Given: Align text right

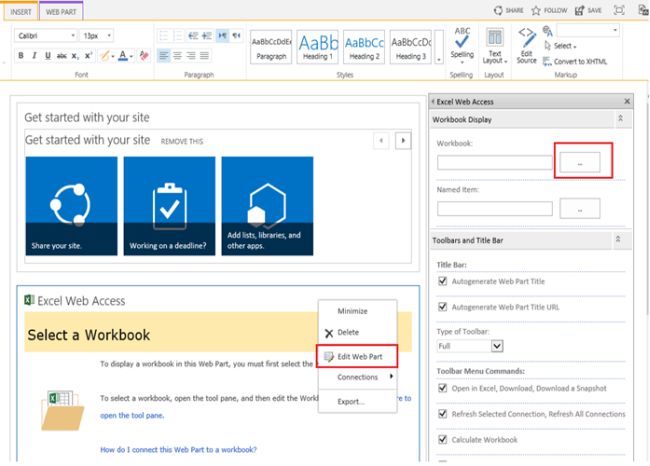Looking at the screenshot, I should tap(191, 56).
